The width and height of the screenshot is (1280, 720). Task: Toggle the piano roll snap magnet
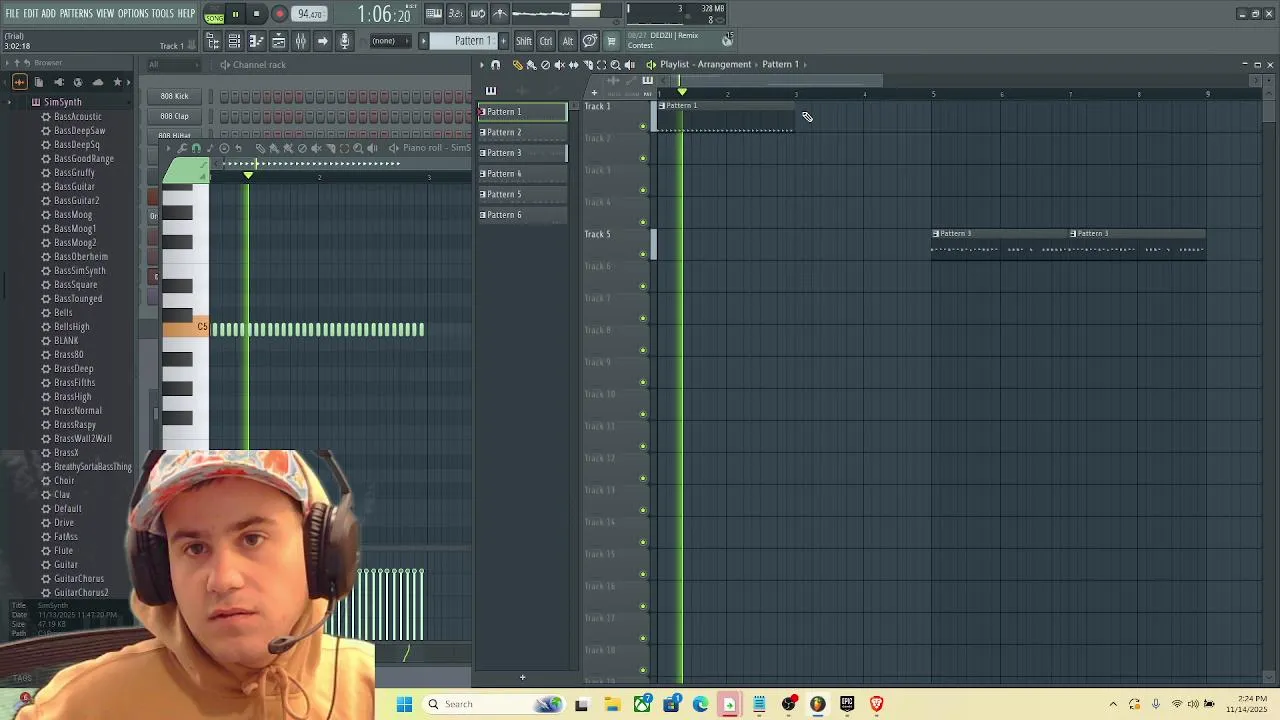196,148
